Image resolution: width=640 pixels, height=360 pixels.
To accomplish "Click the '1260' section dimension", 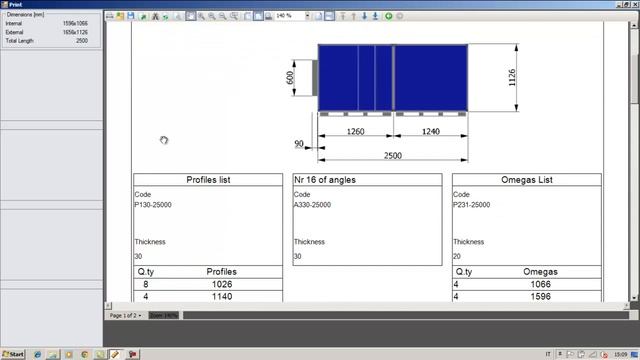I will [356, 131].
